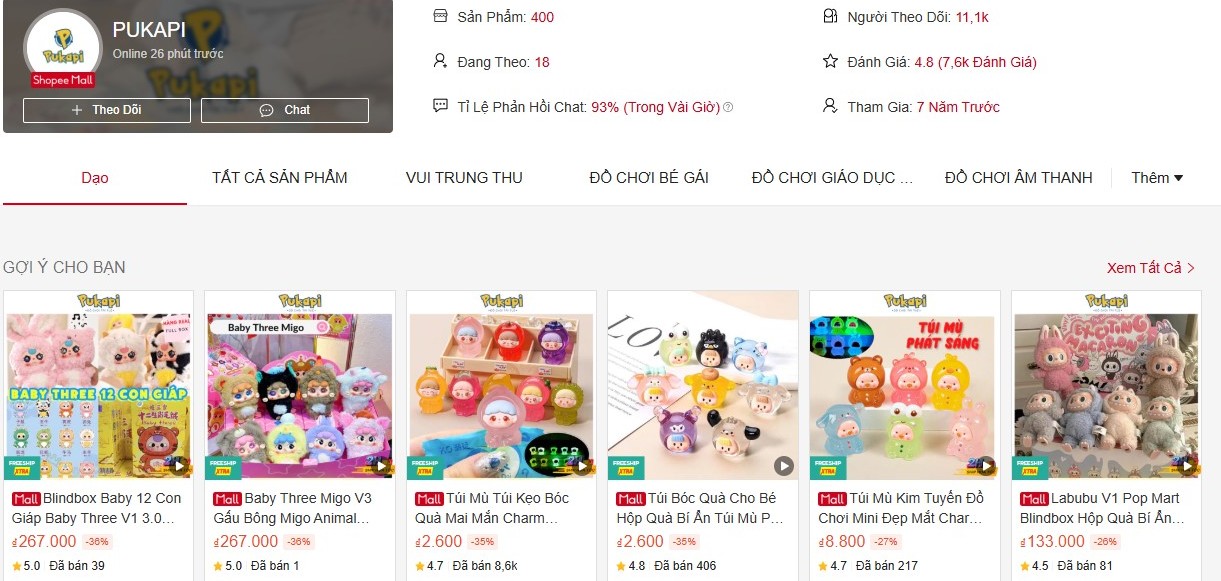Open Túi Mù Kim Tuyến product title
The image size is (1221, 581).
pos(902,508)
